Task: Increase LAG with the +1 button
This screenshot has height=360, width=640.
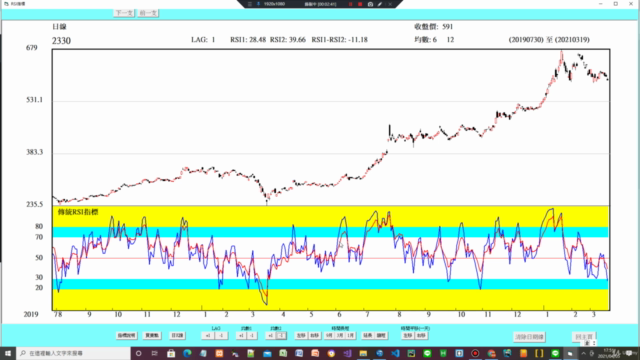Action: (209, 336)
